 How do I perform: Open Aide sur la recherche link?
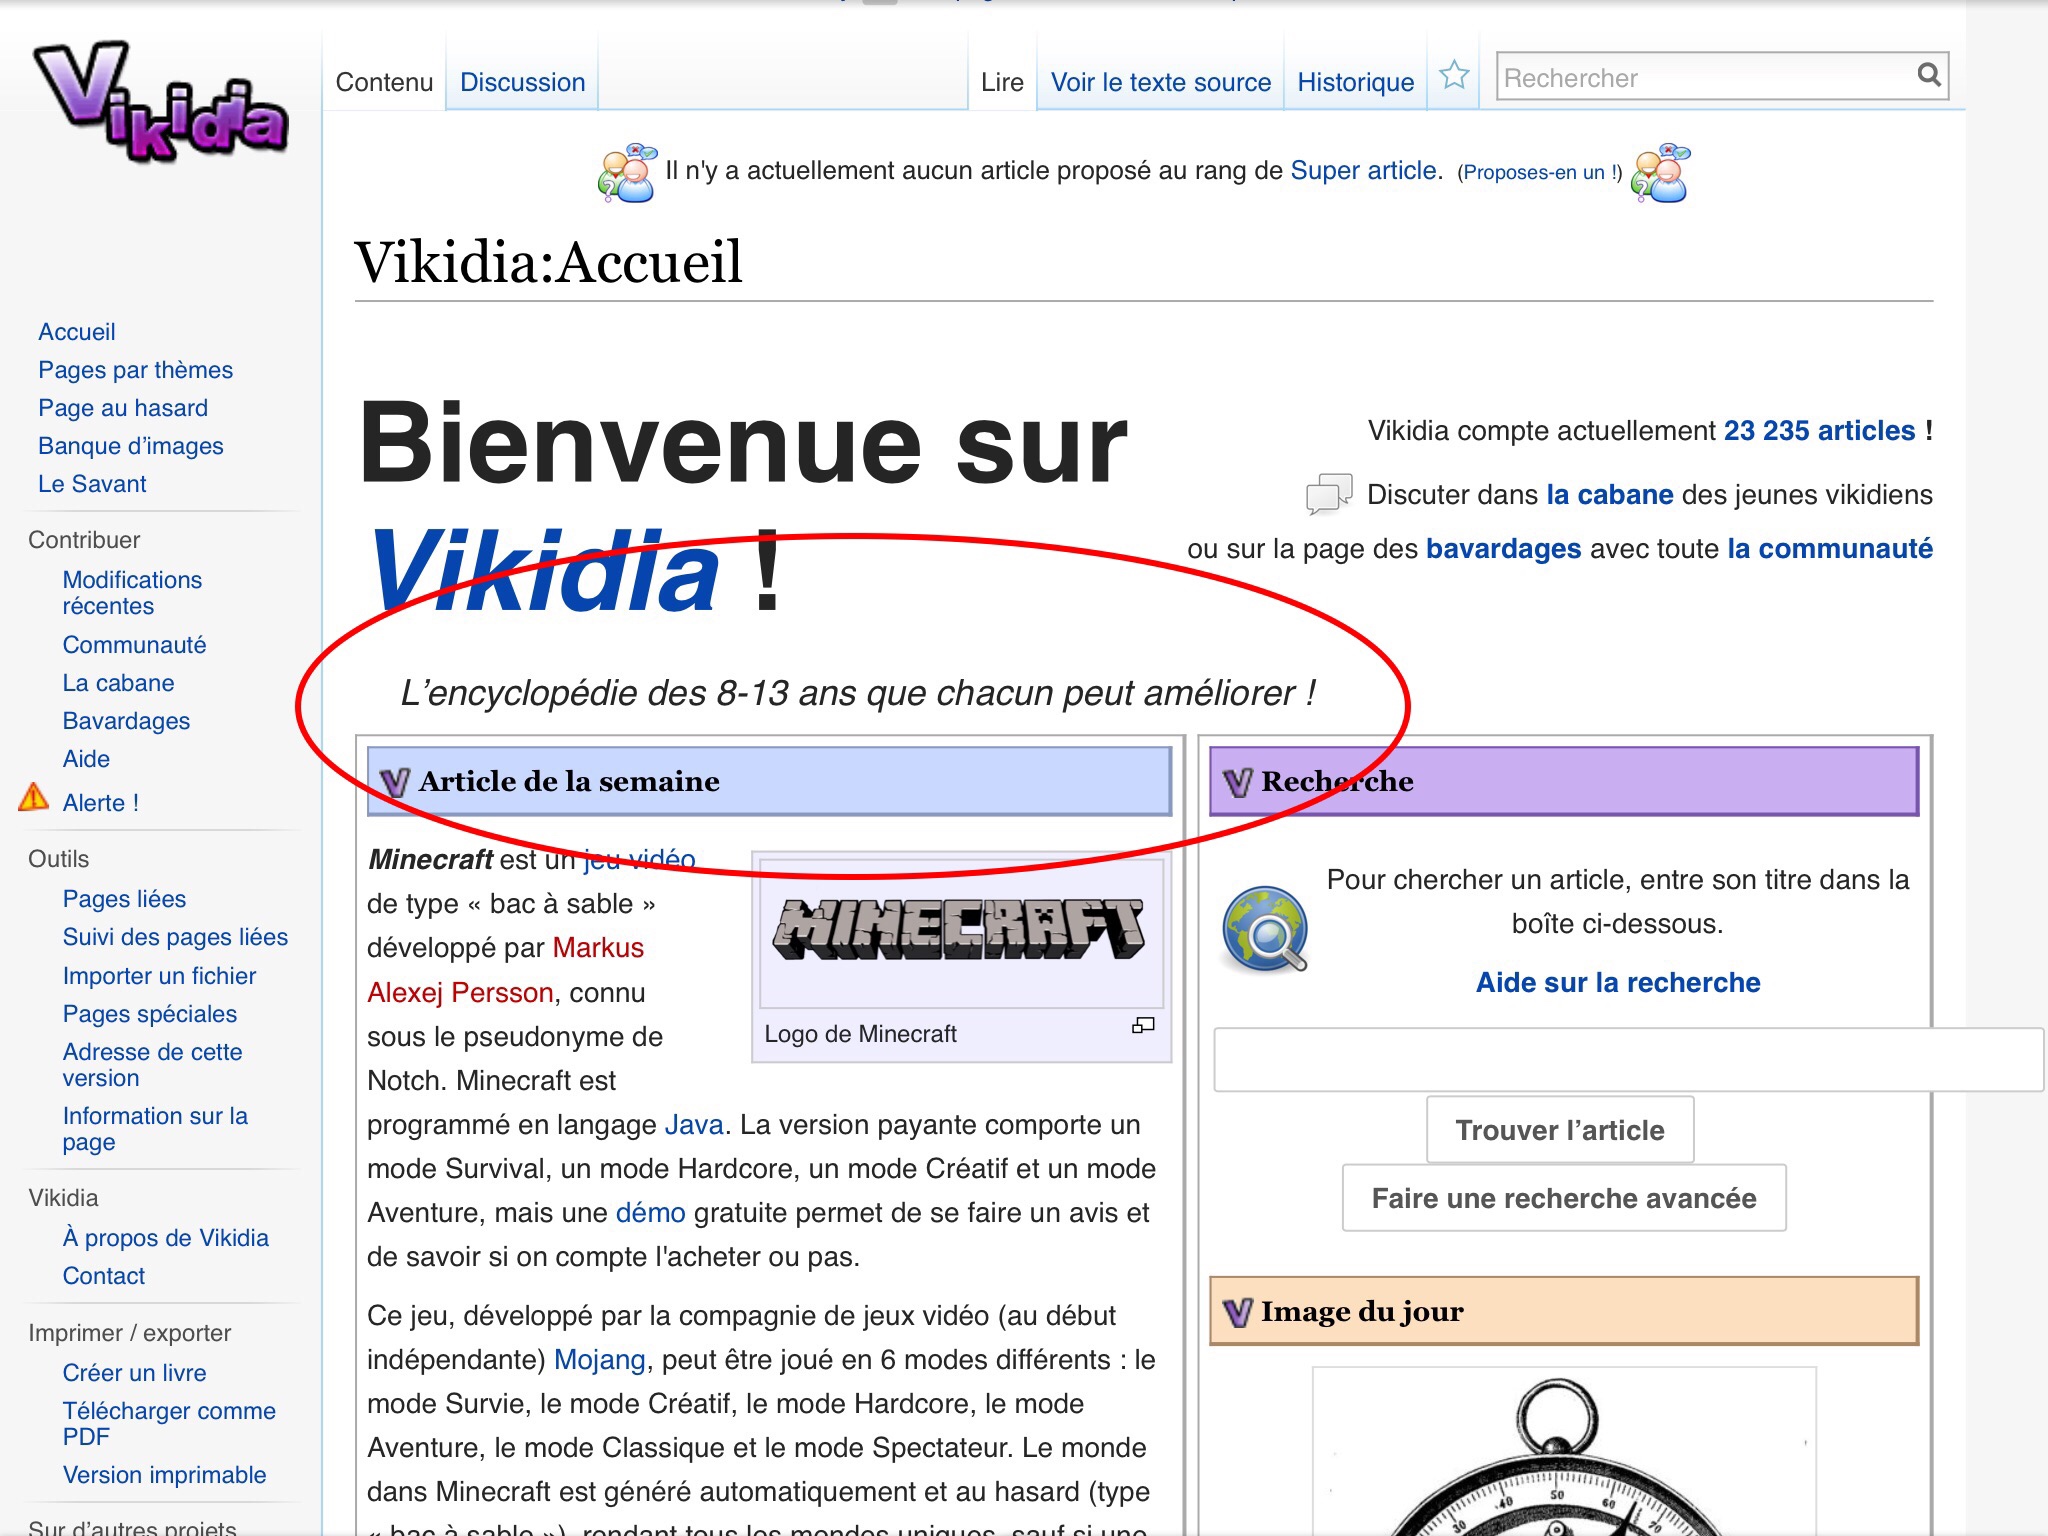coord(1617,982)
